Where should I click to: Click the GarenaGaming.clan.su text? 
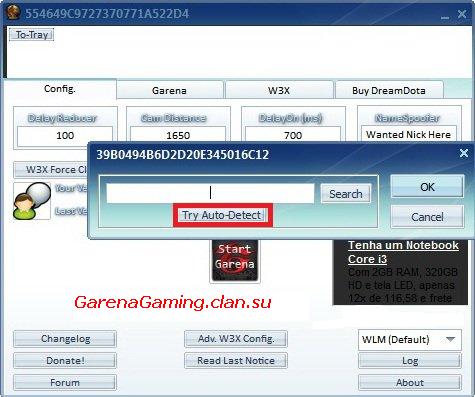tap(173, 302)
